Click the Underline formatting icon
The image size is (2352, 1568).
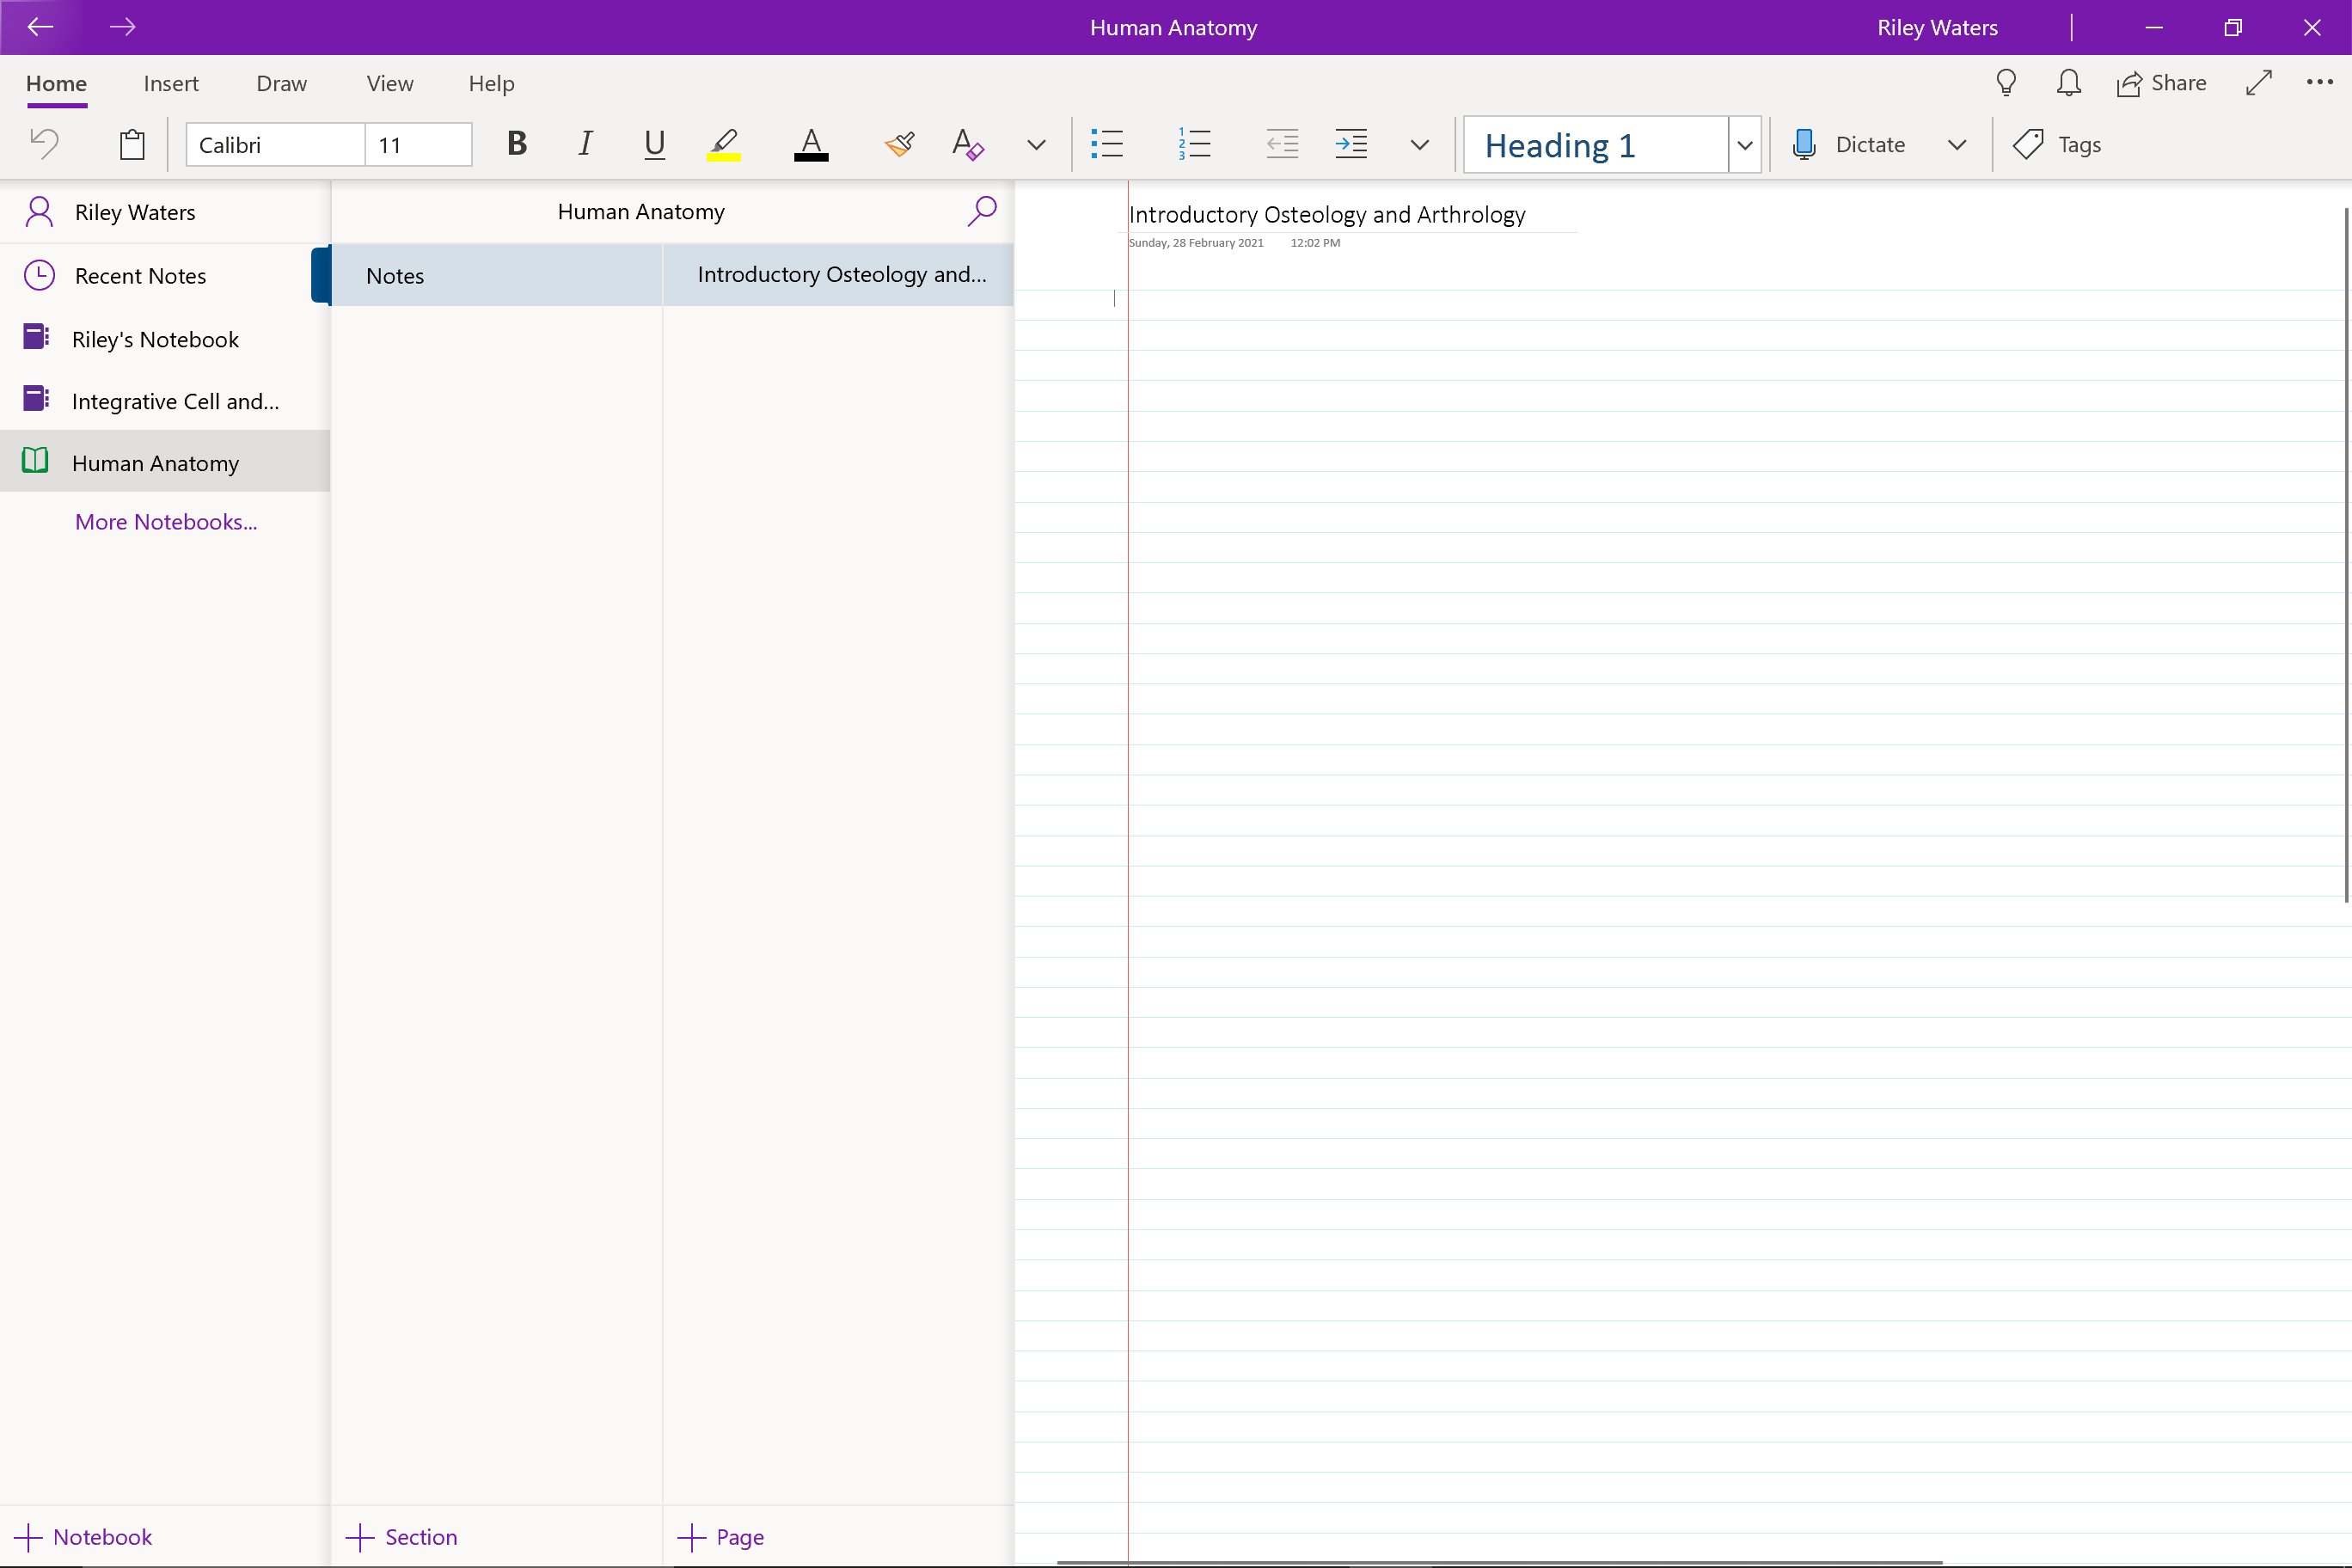pos(654,144)
